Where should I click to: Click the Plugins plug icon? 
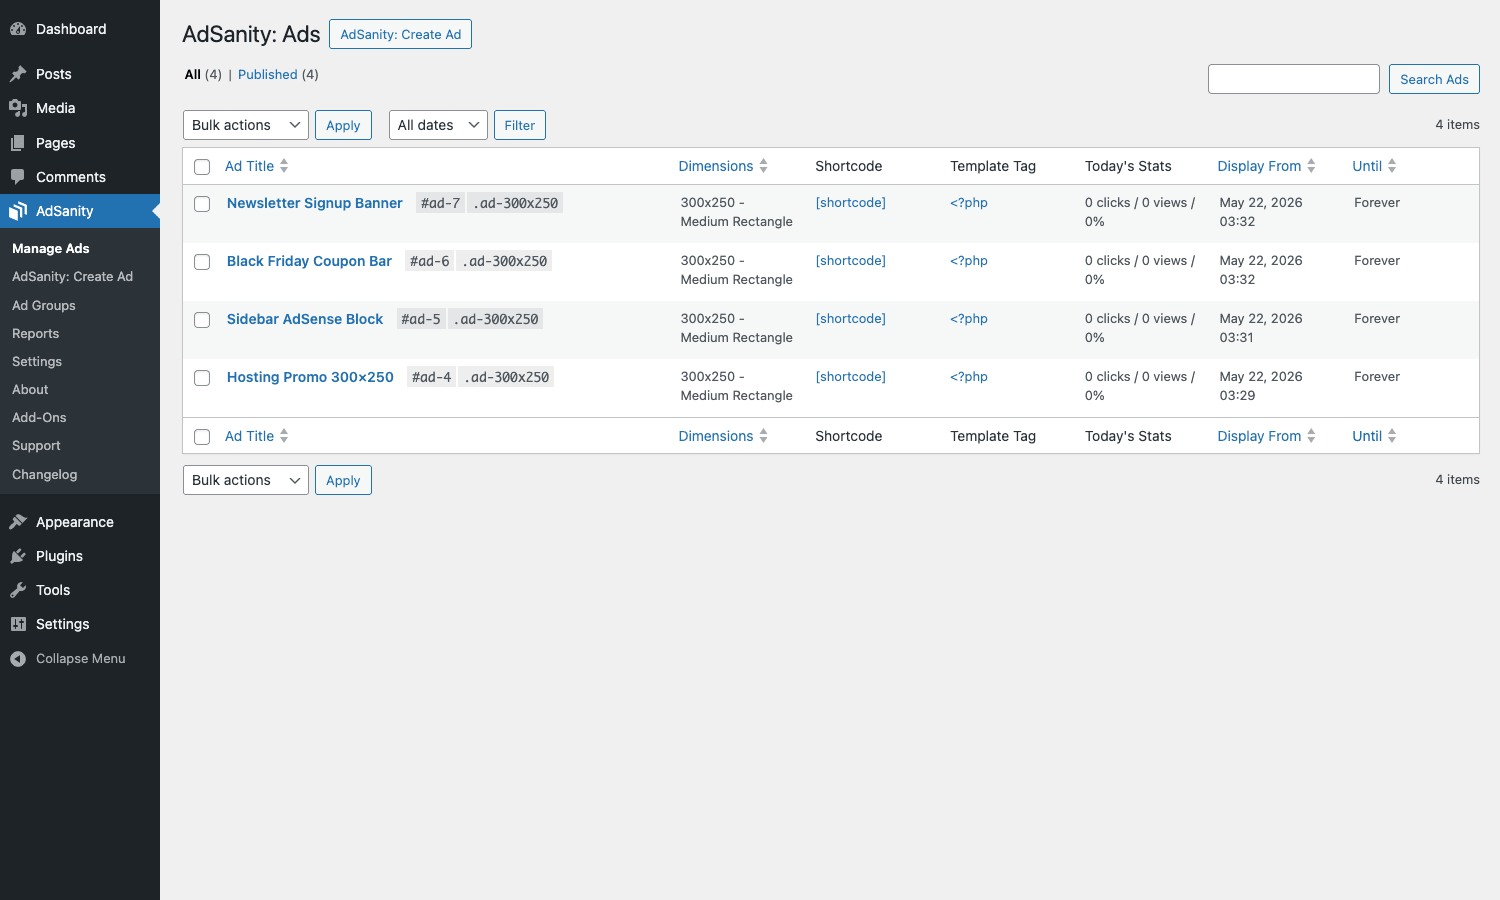coord(18,556)
